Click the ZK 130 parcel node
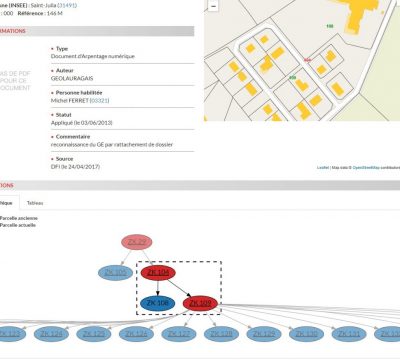The width and height of the screenshot is (400, 360). click(307, 334)
